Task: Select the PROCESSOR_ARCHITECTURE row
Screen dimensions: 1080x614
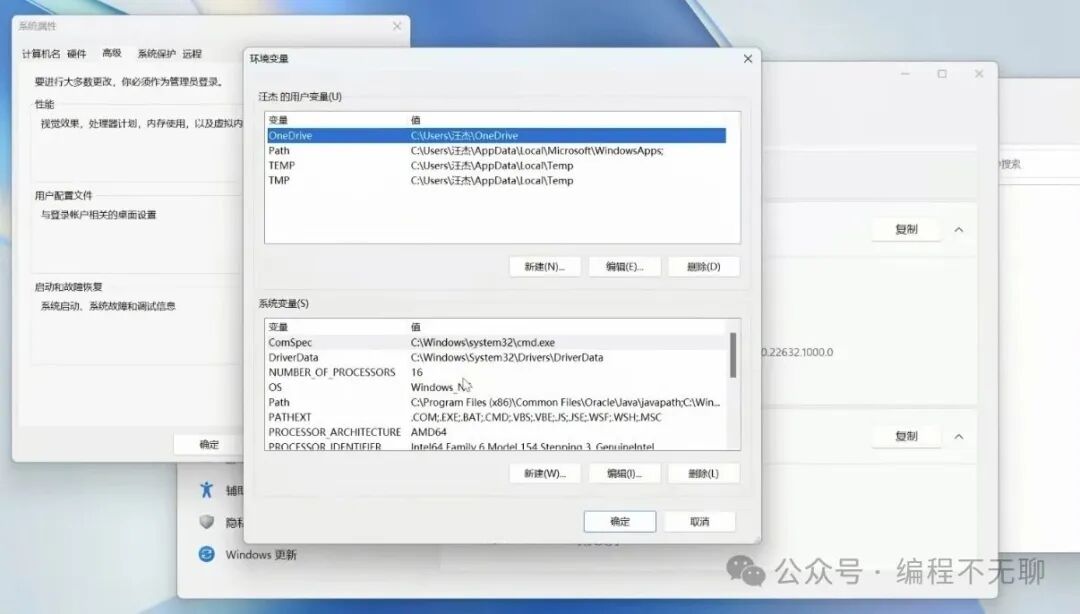Action: click(496, 432)
